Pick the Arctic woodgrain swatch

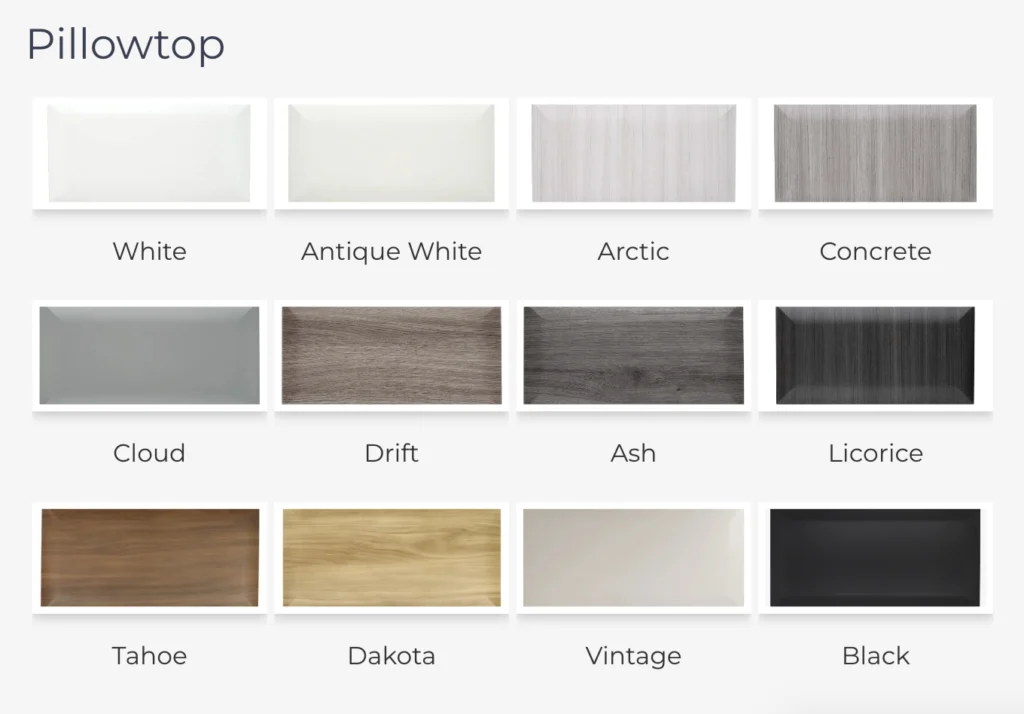633,154
